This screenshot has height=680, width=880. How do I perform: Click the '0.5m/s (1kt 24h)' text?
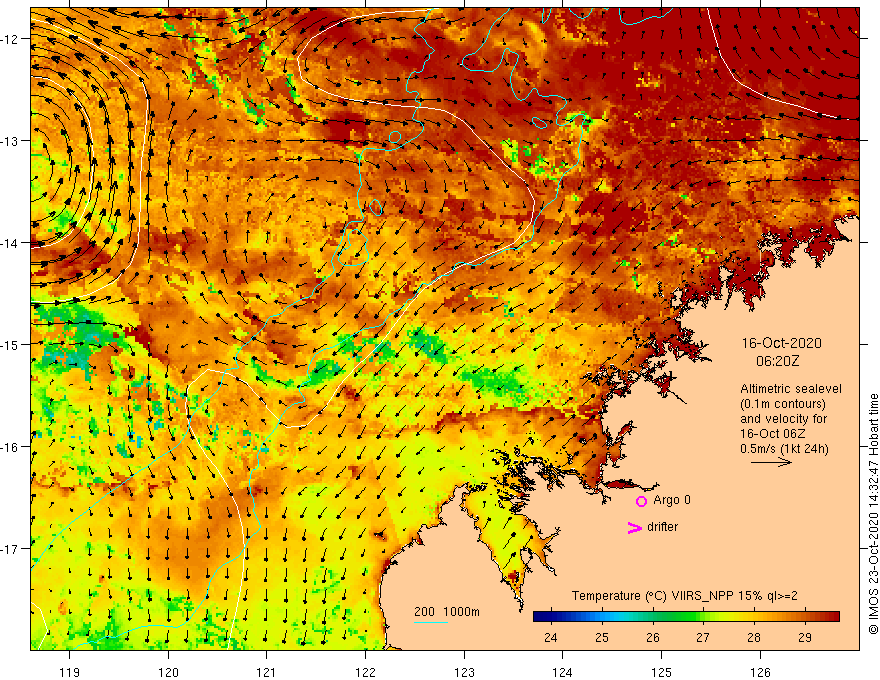(784, 449)
